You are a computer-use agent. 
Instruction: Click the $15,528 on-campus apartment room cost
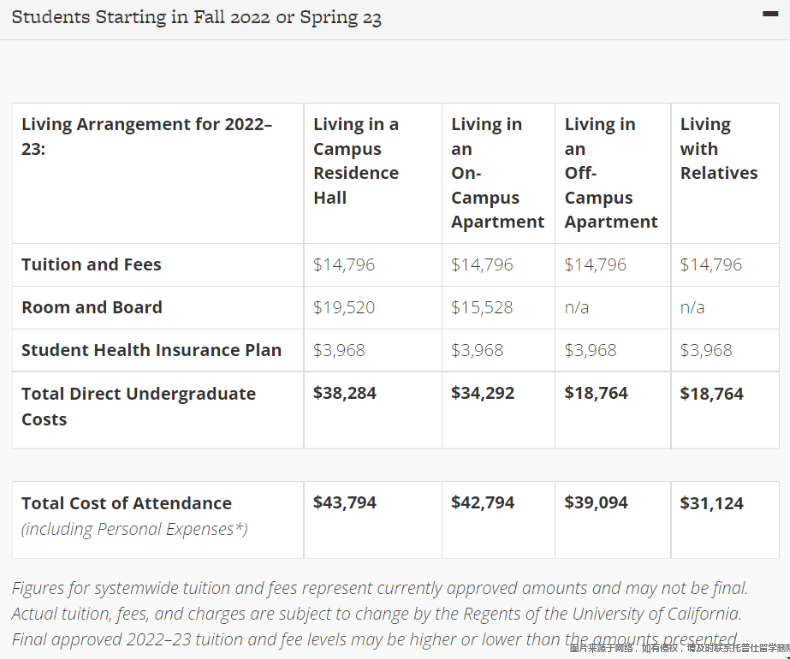click(482, 307)
